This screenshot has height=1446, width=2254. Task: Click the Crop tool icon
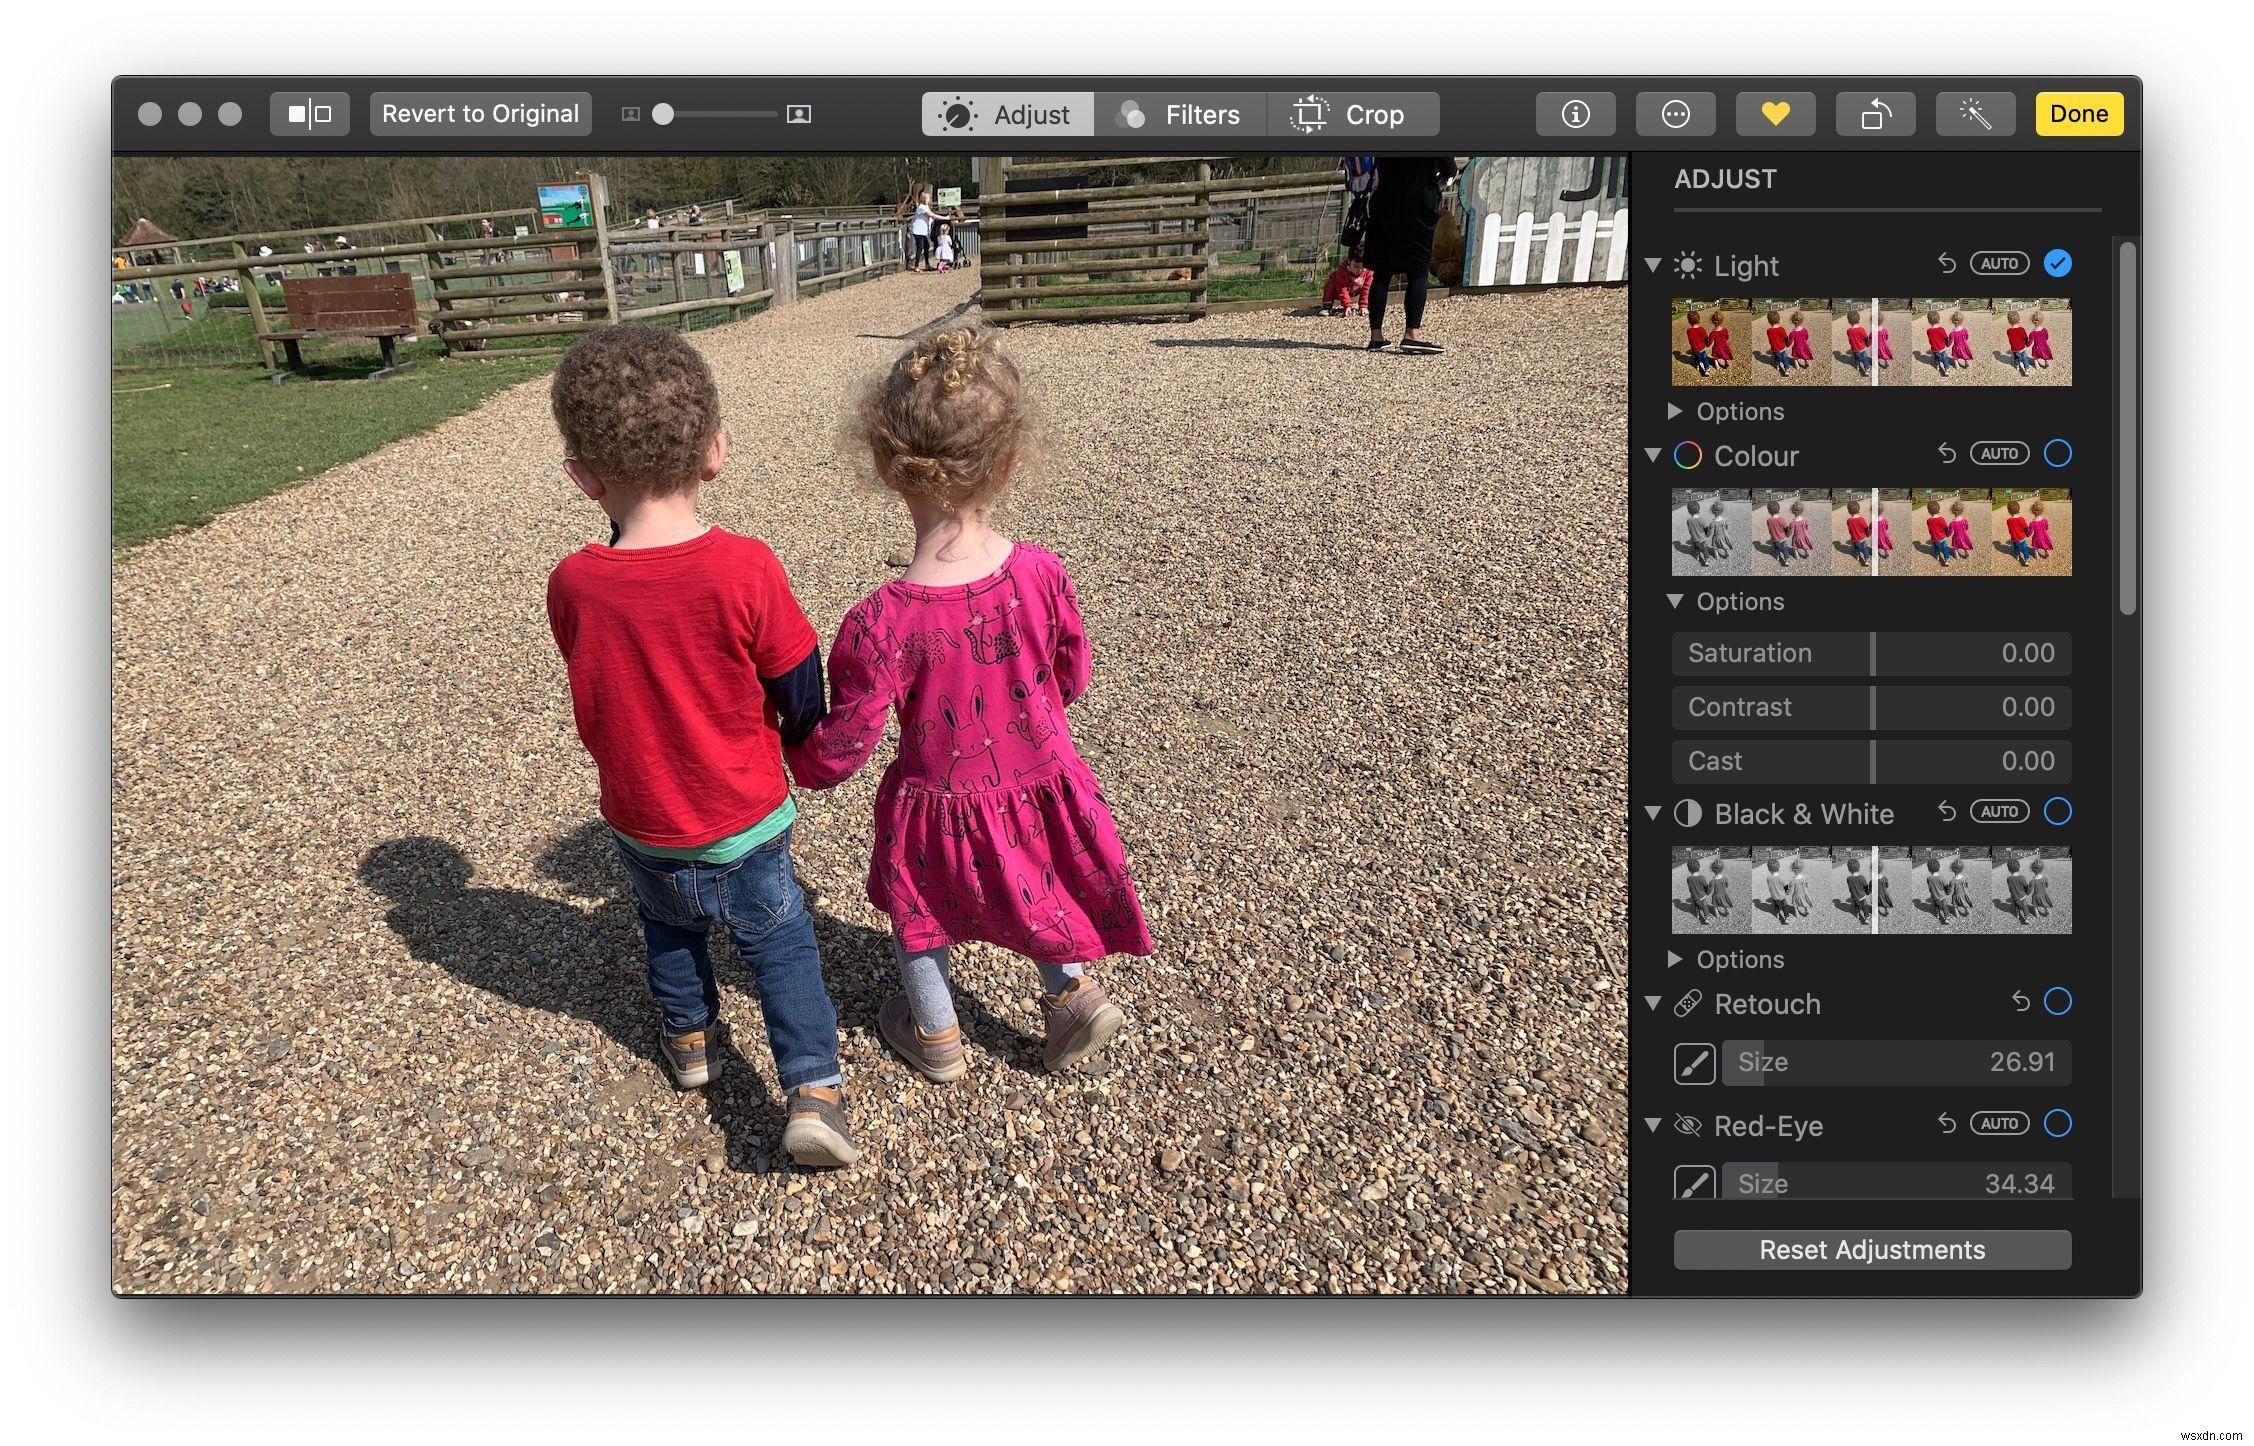point(1306,112)
